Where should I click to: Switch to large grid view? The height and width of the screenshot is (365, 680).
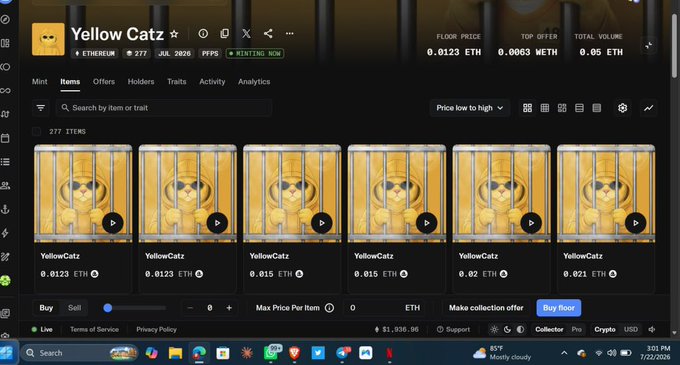(527, 108)
